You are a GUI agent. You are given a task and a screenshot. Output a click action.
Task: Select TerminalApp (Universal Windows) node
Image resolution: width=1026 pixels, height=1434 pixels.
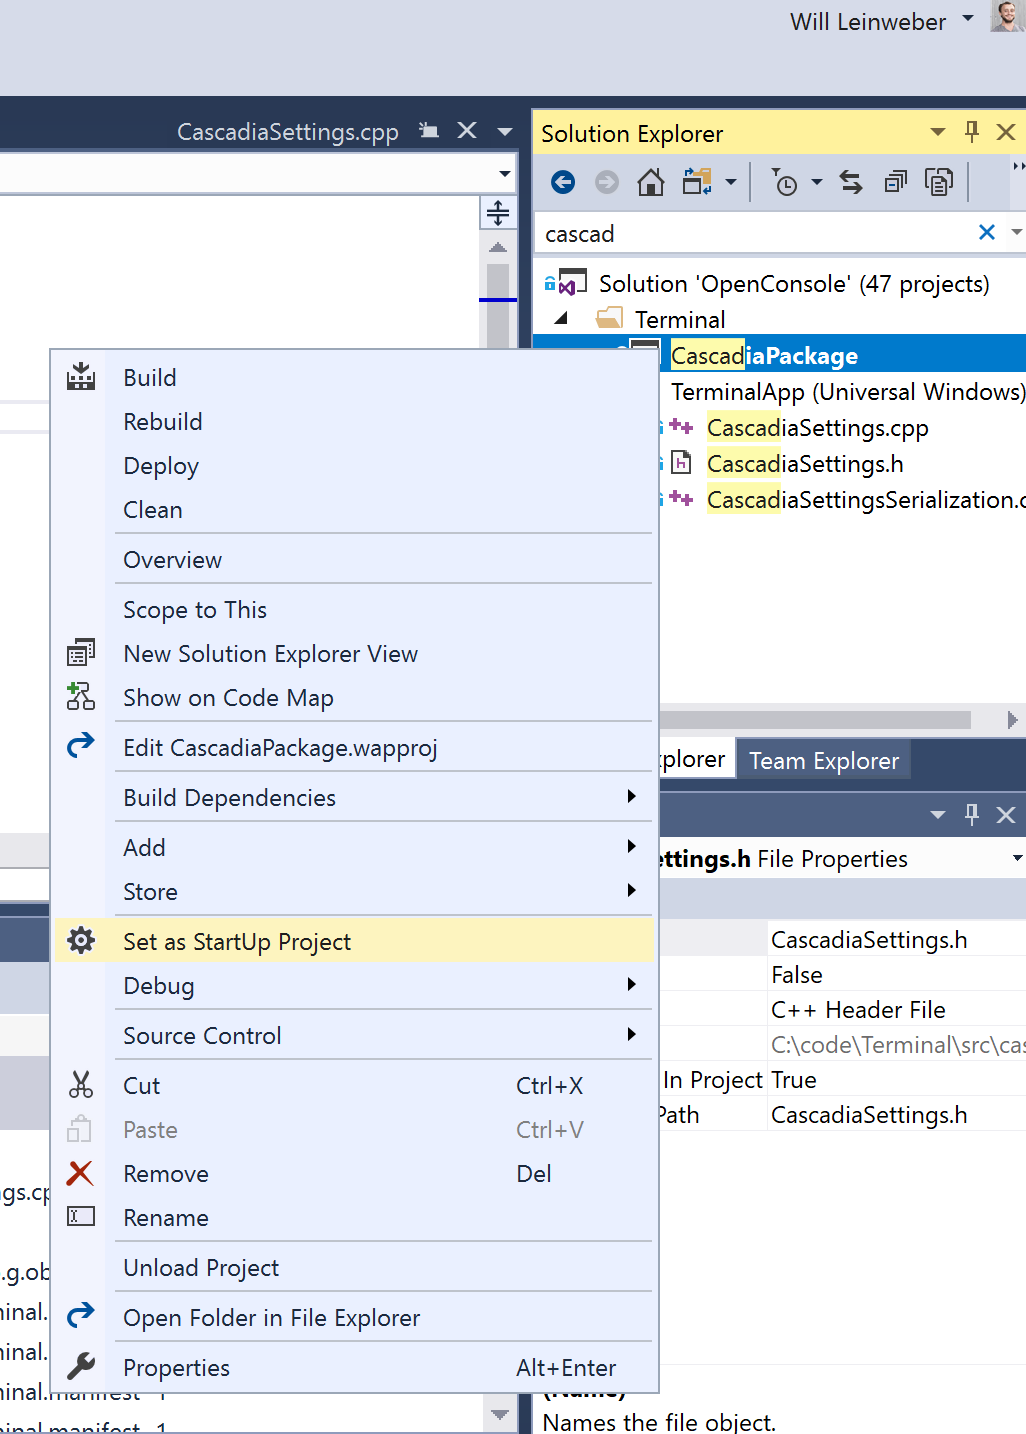point(848,391)
